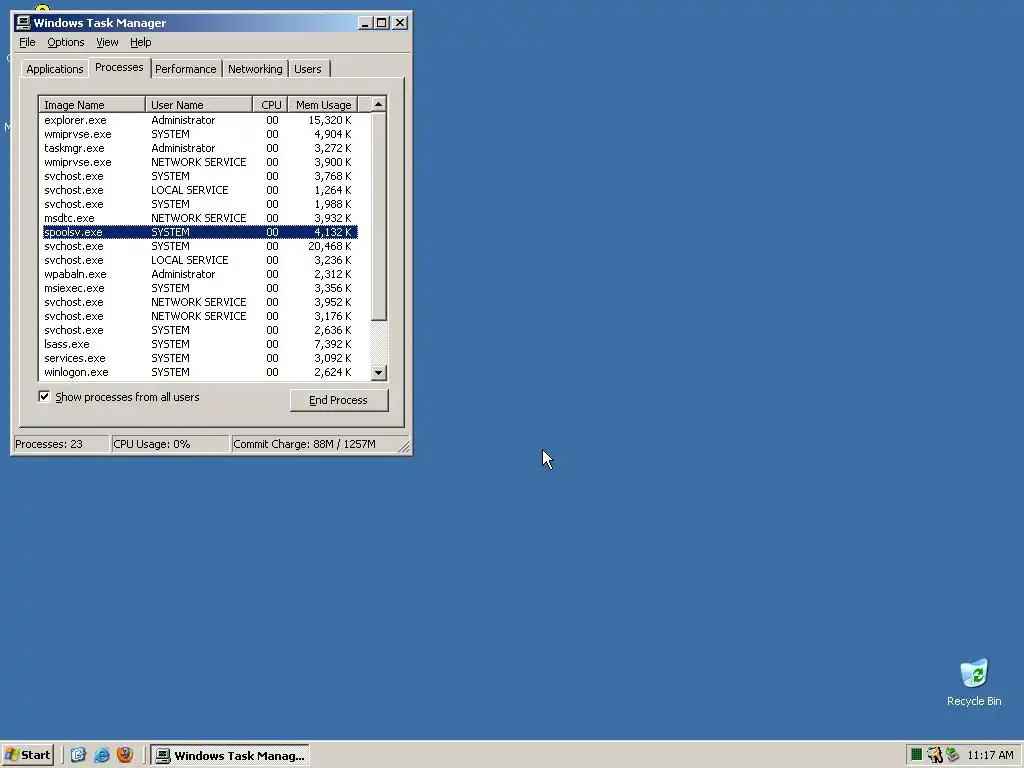This screenshot has height=768, width=1024.
Task: Sort by Mem Usage column header
Action: [x=323, y=104]
